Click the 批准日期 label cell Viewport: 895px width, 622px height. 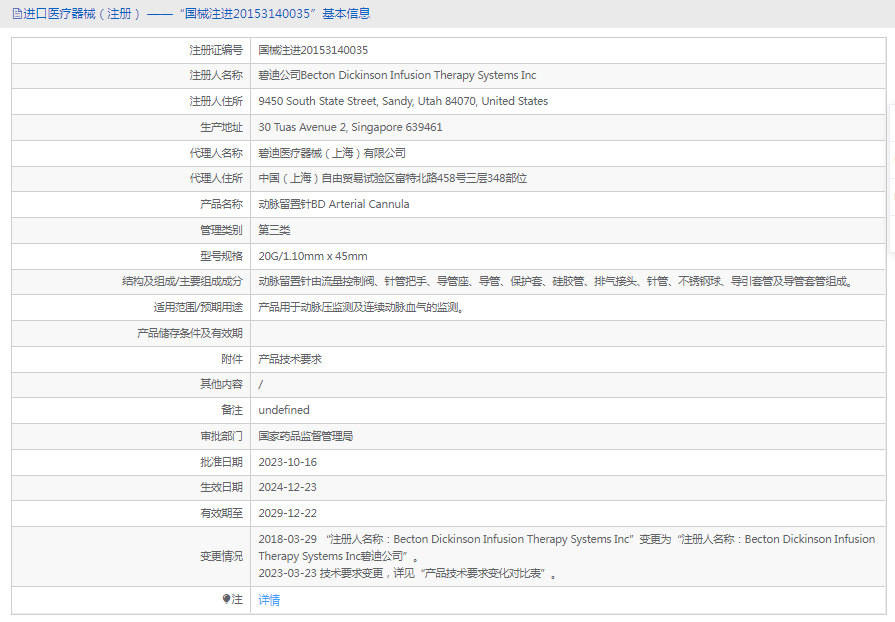click(131, 462)
